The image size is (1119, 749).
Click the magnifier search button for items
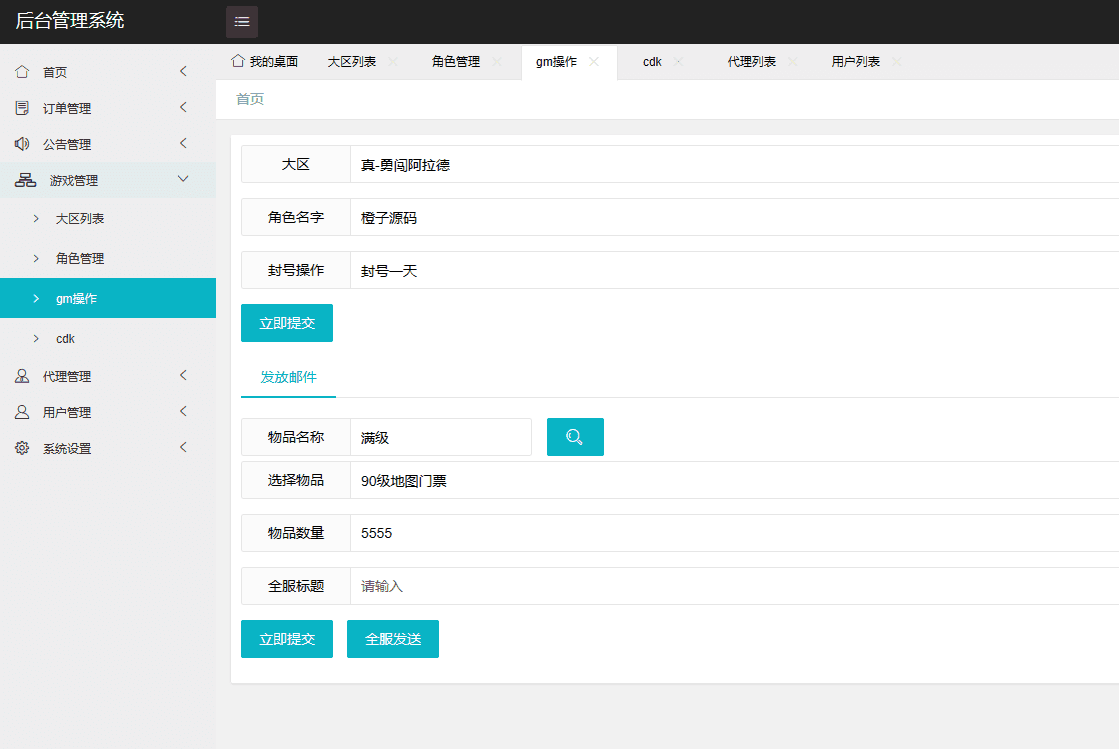click(x=575, y=437)
